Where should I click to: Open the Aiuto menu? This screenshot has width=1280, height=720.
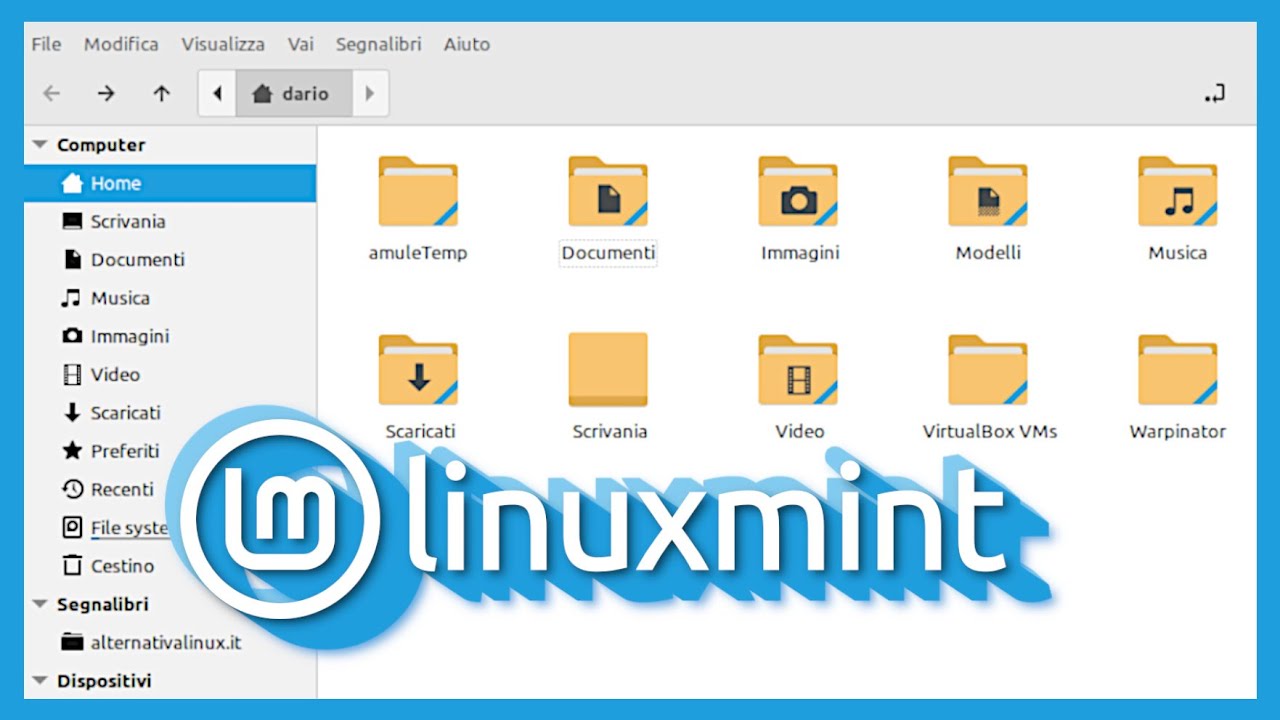pyautogui.click(x=467, y=44)
